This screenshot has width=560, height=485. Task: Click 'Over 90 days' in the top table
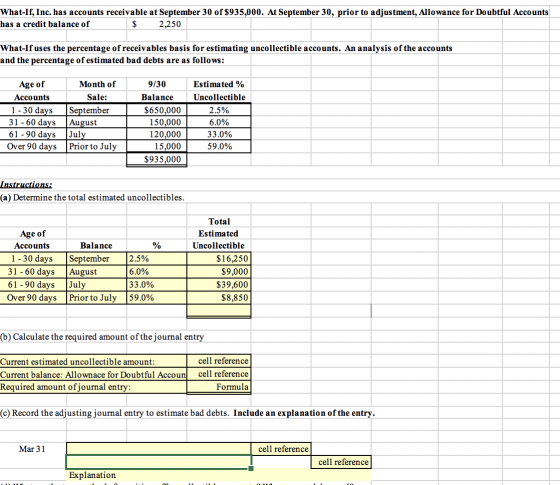(32, 146)
